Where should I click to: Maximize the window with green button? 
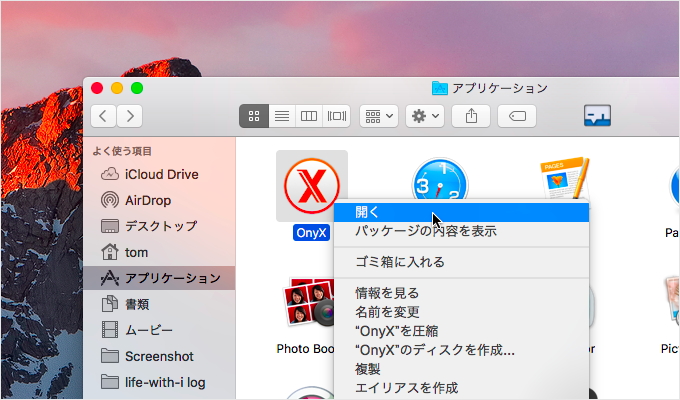tap(137, 88)
